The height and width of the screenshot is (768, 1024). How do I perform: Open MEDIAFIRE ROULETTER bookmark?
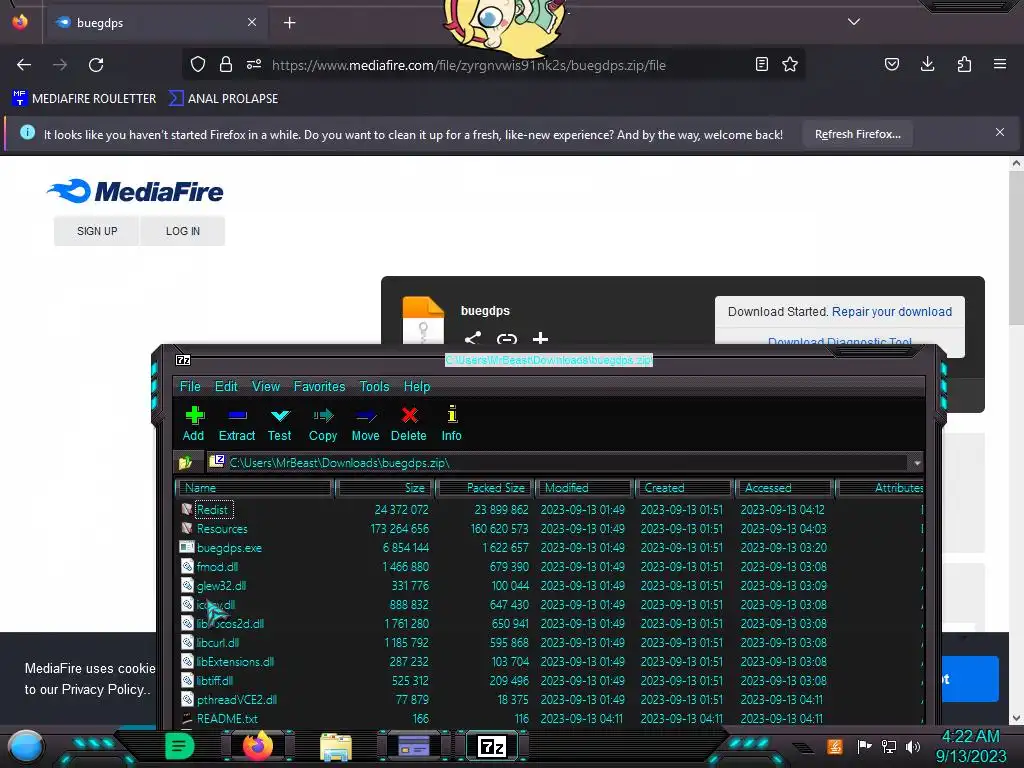point(84,99)
